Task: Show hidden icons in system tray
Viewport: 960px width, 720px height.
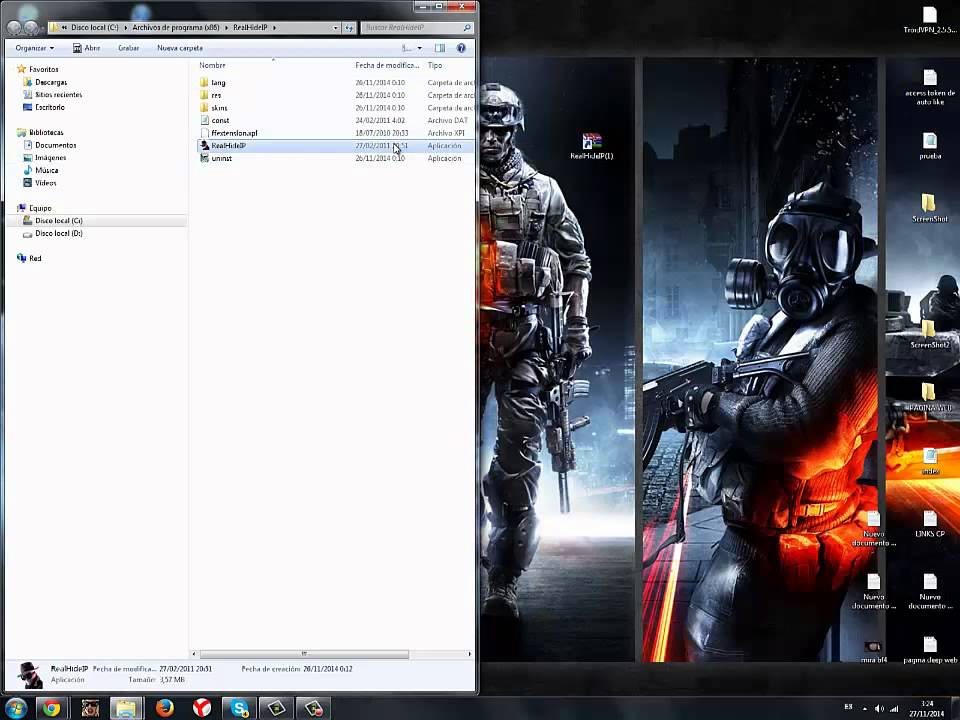Action: 864,708
